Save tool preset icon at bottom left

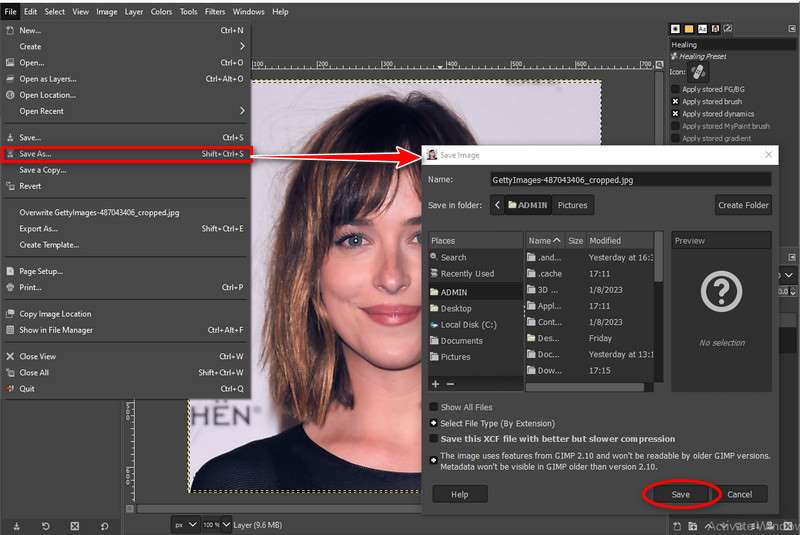(16, 526)
